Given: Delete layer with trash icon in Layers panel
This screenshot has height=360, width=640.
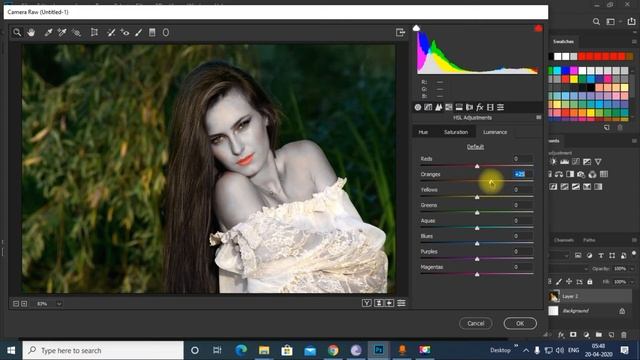Looking at the screenshot, I should [624, 335].
